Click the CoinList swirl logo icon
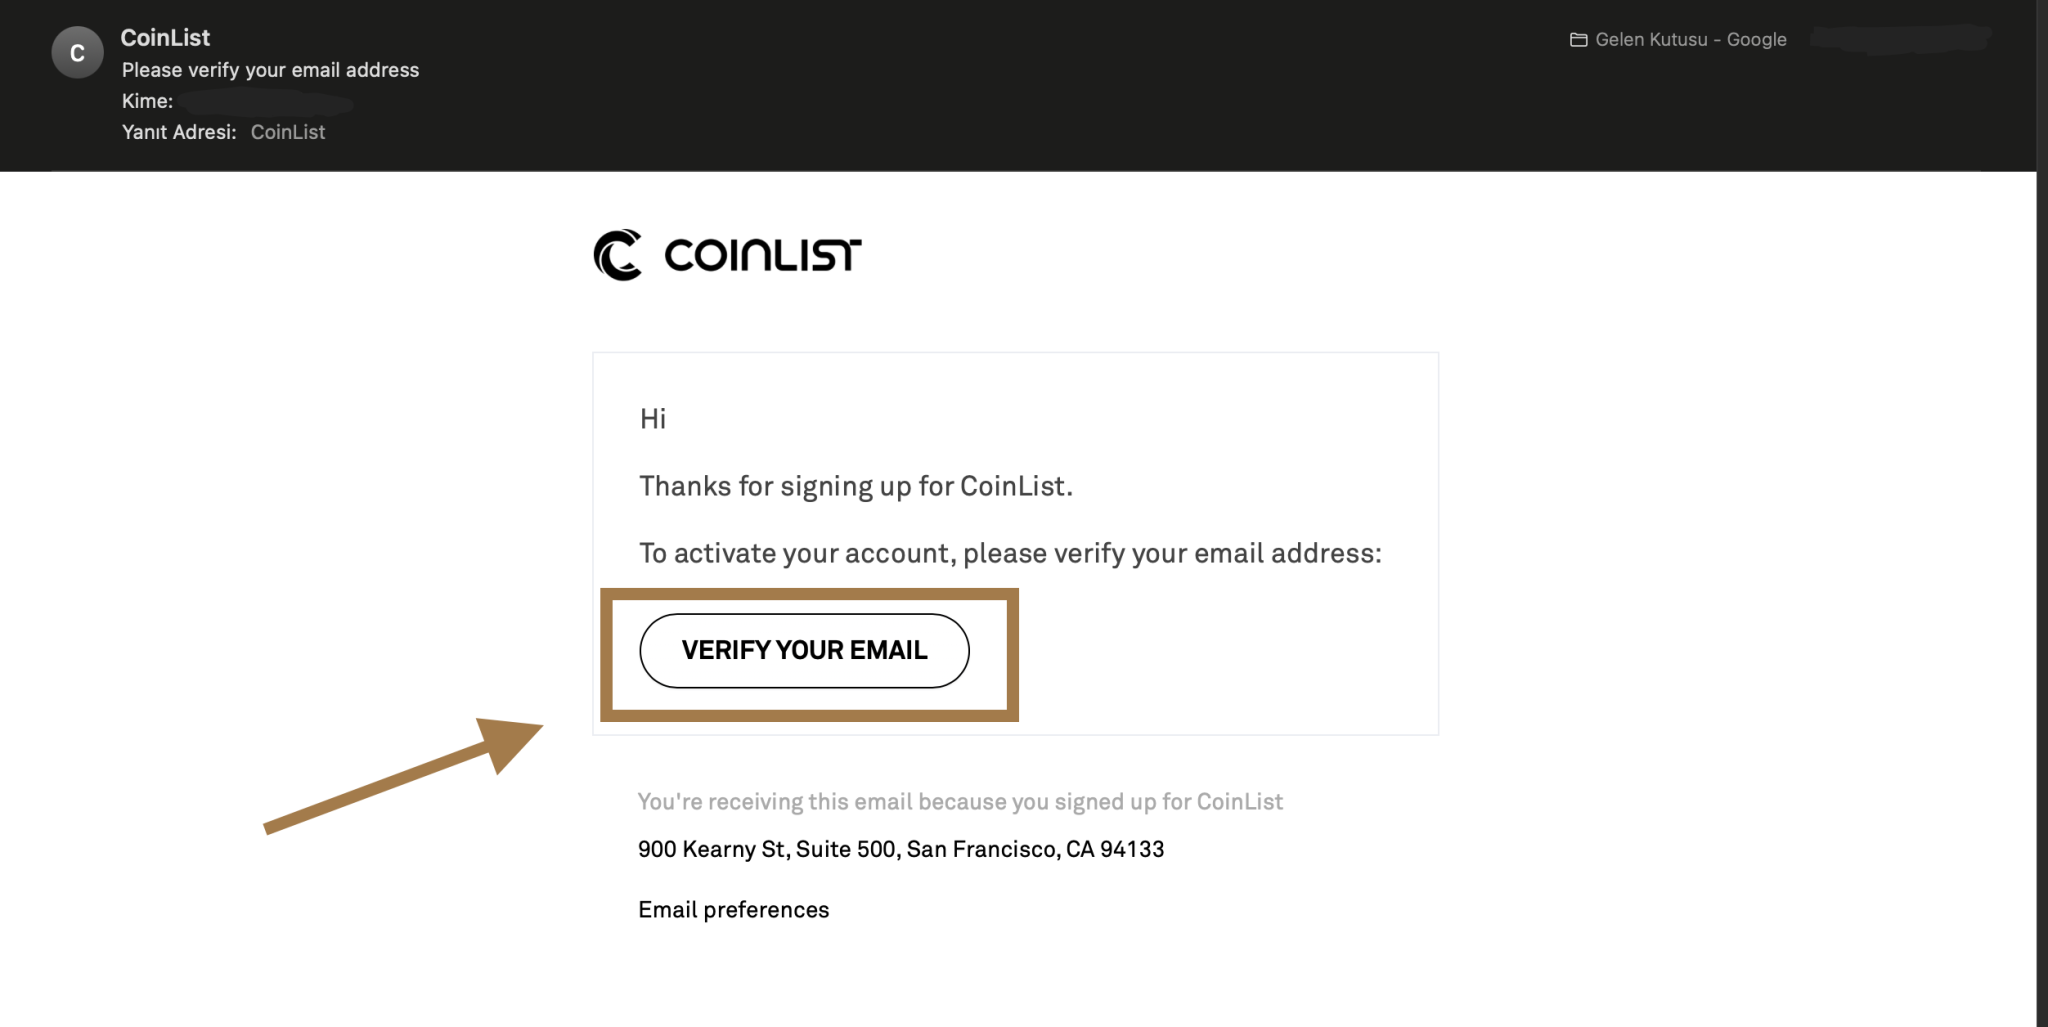 (618, 255)
